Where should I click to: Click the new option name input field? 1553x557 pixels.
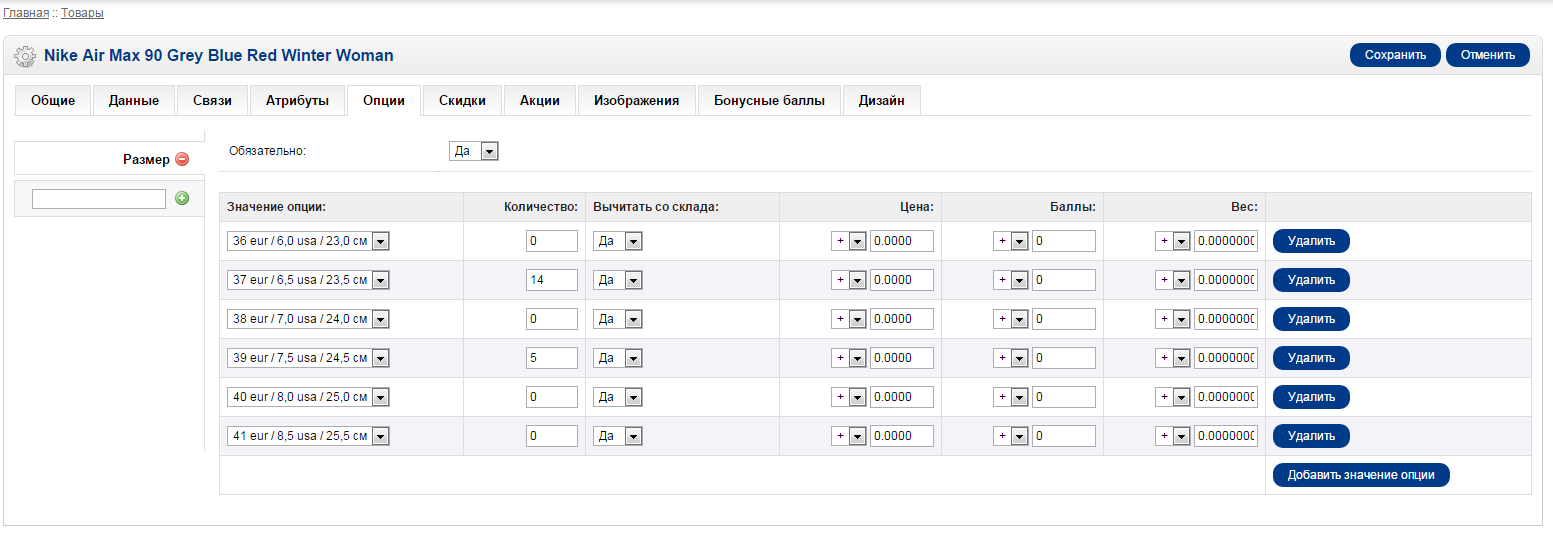pos(99,199)
